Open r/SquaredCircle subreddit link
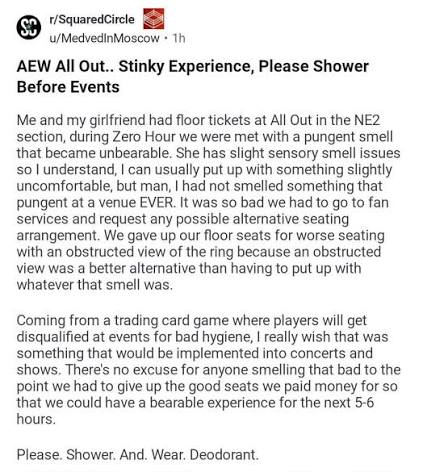This screenshot has height=472, width=423. pyautogui.click(x=92, y=19)
